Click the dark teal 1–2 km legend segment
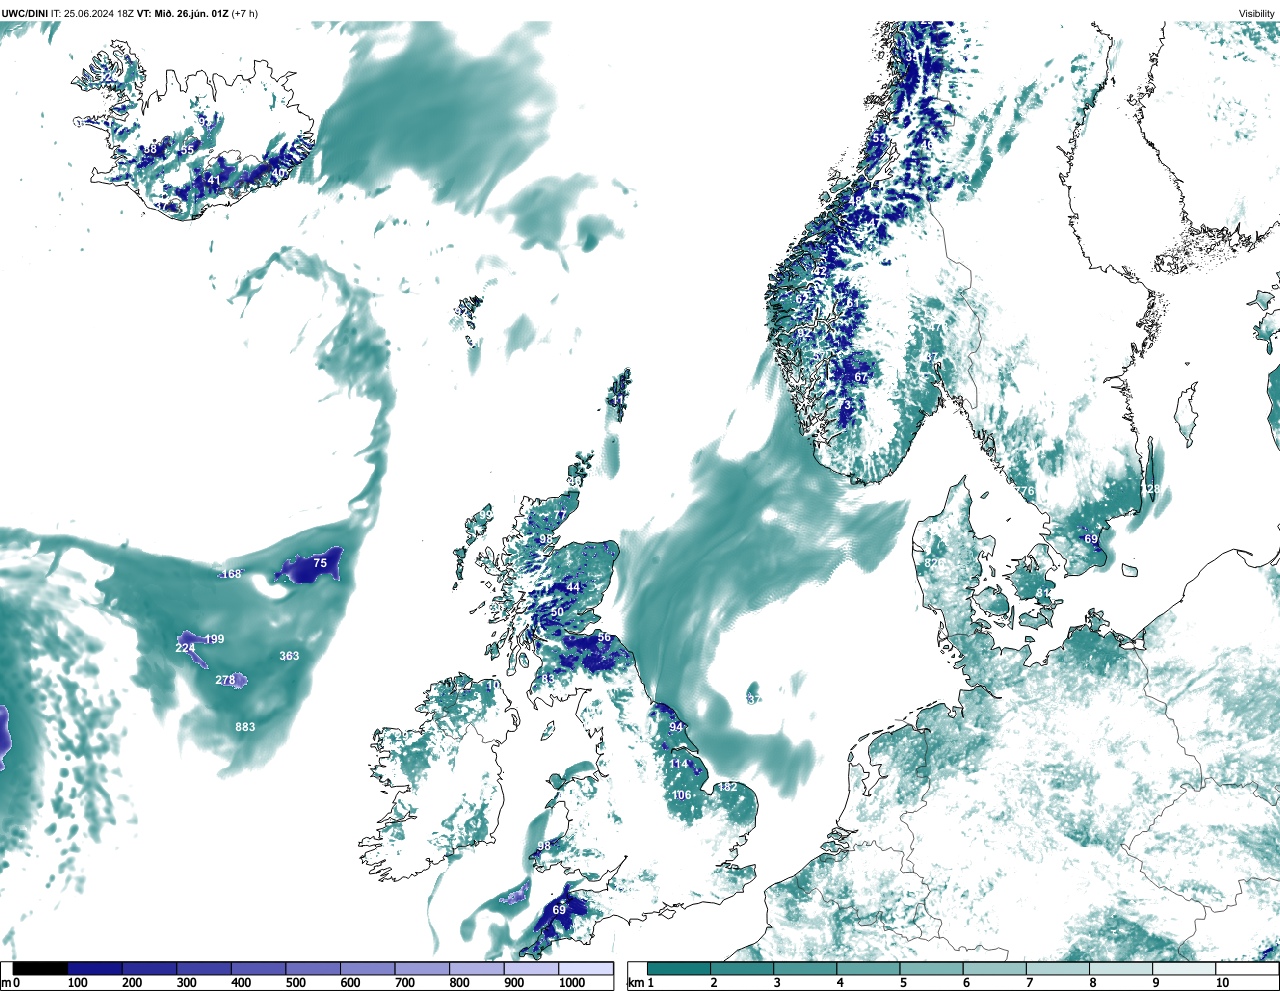The image size is (1280, 991). coord(679,968)
